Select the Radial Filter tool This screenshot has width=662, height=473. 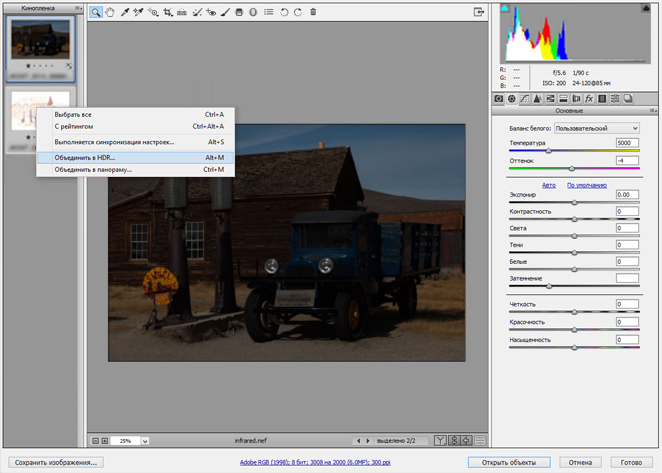[x=253, y=12]
